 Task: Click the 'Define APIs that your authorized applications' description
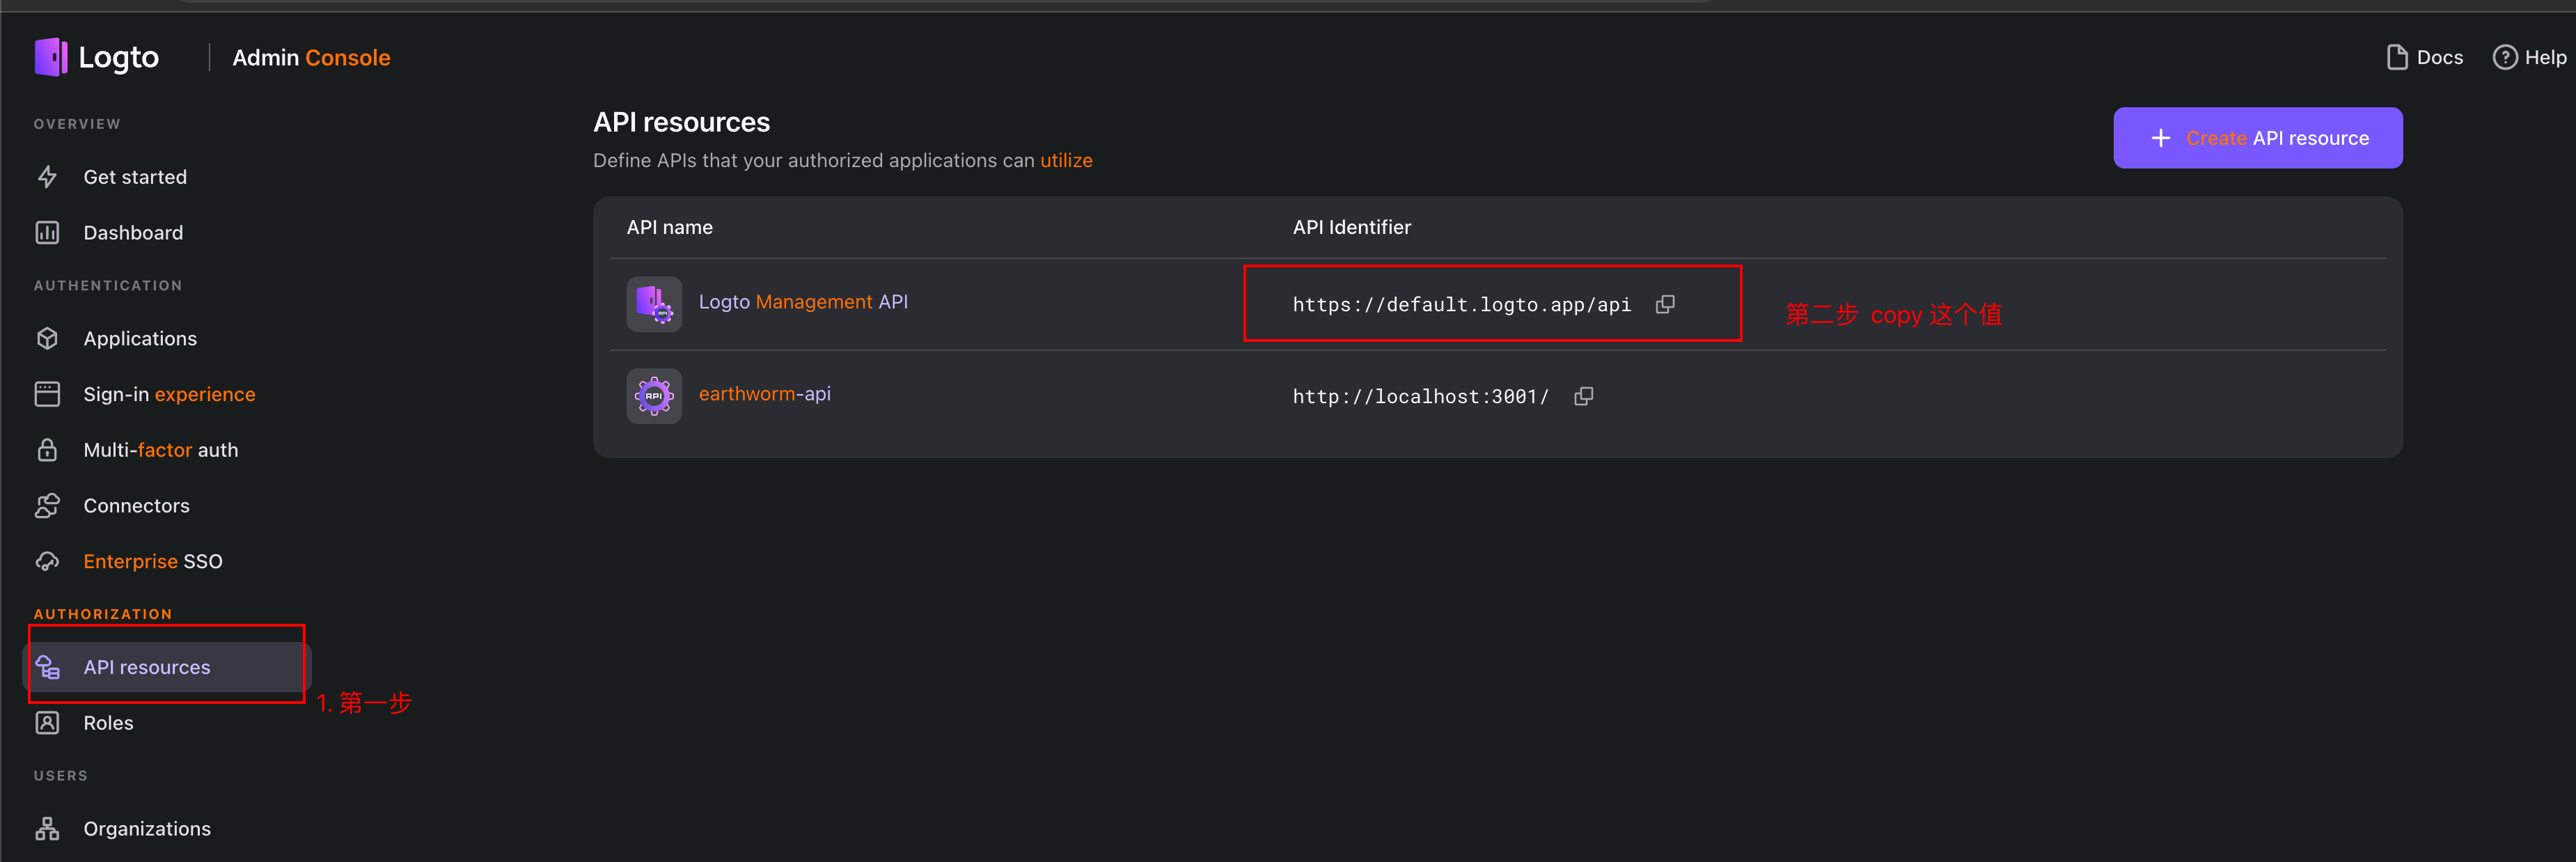click(842, 160)
